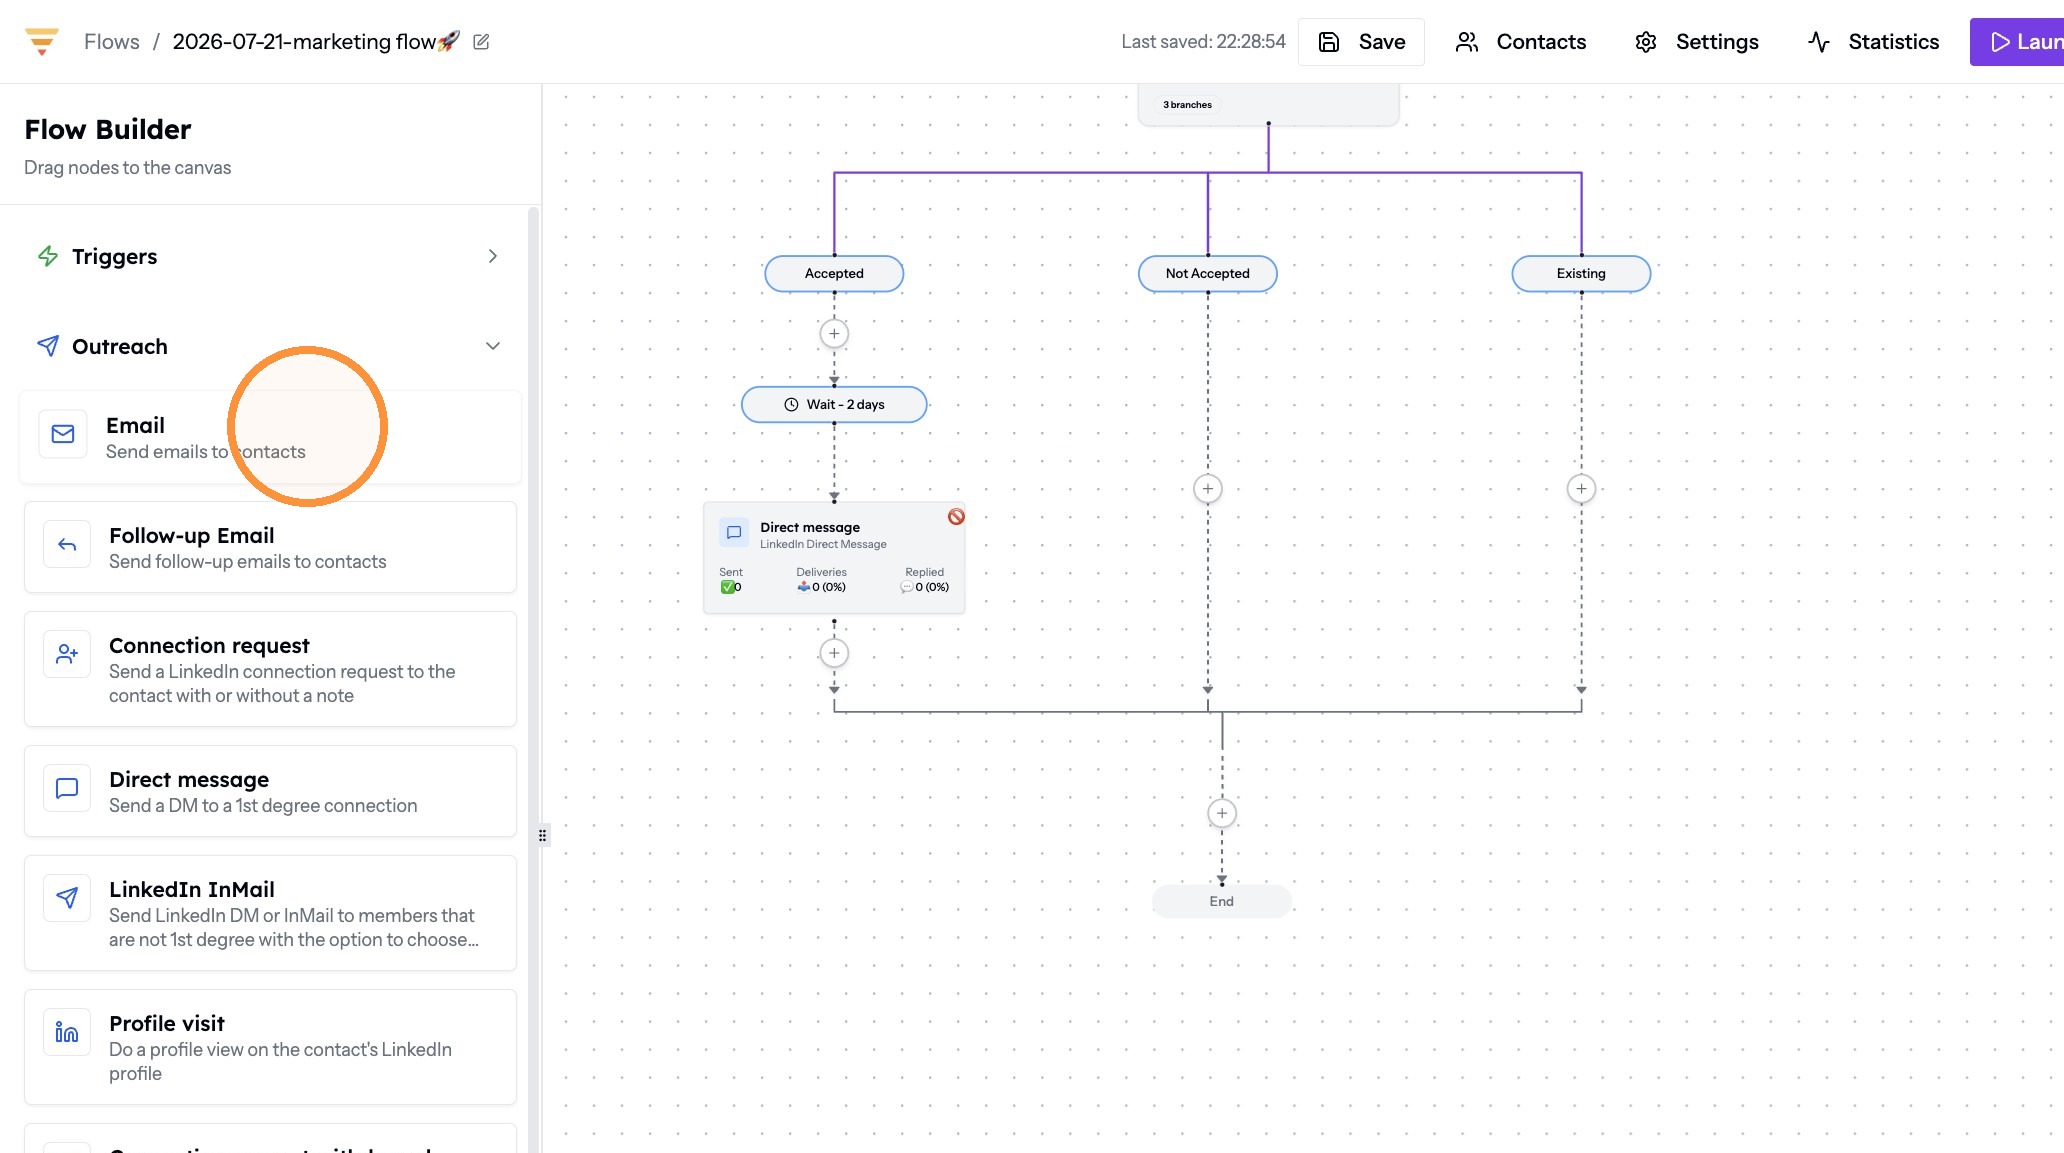2064x1153 pixels.
Task: Open the Direct message canvas node title
Action: coord(810,527)
